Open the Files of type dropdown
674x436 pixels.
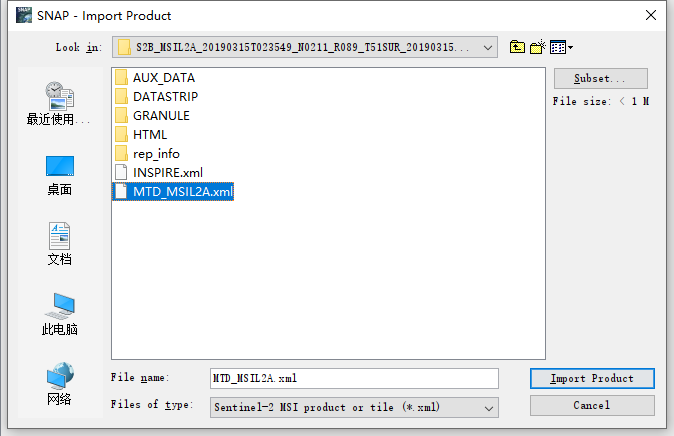click(489, 408)
